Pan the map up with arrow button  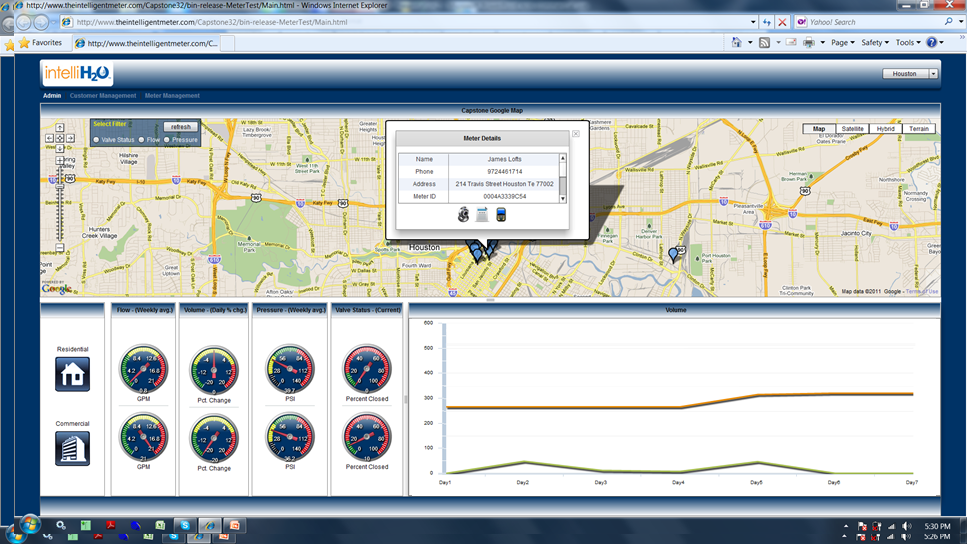(x=59, y=128)
